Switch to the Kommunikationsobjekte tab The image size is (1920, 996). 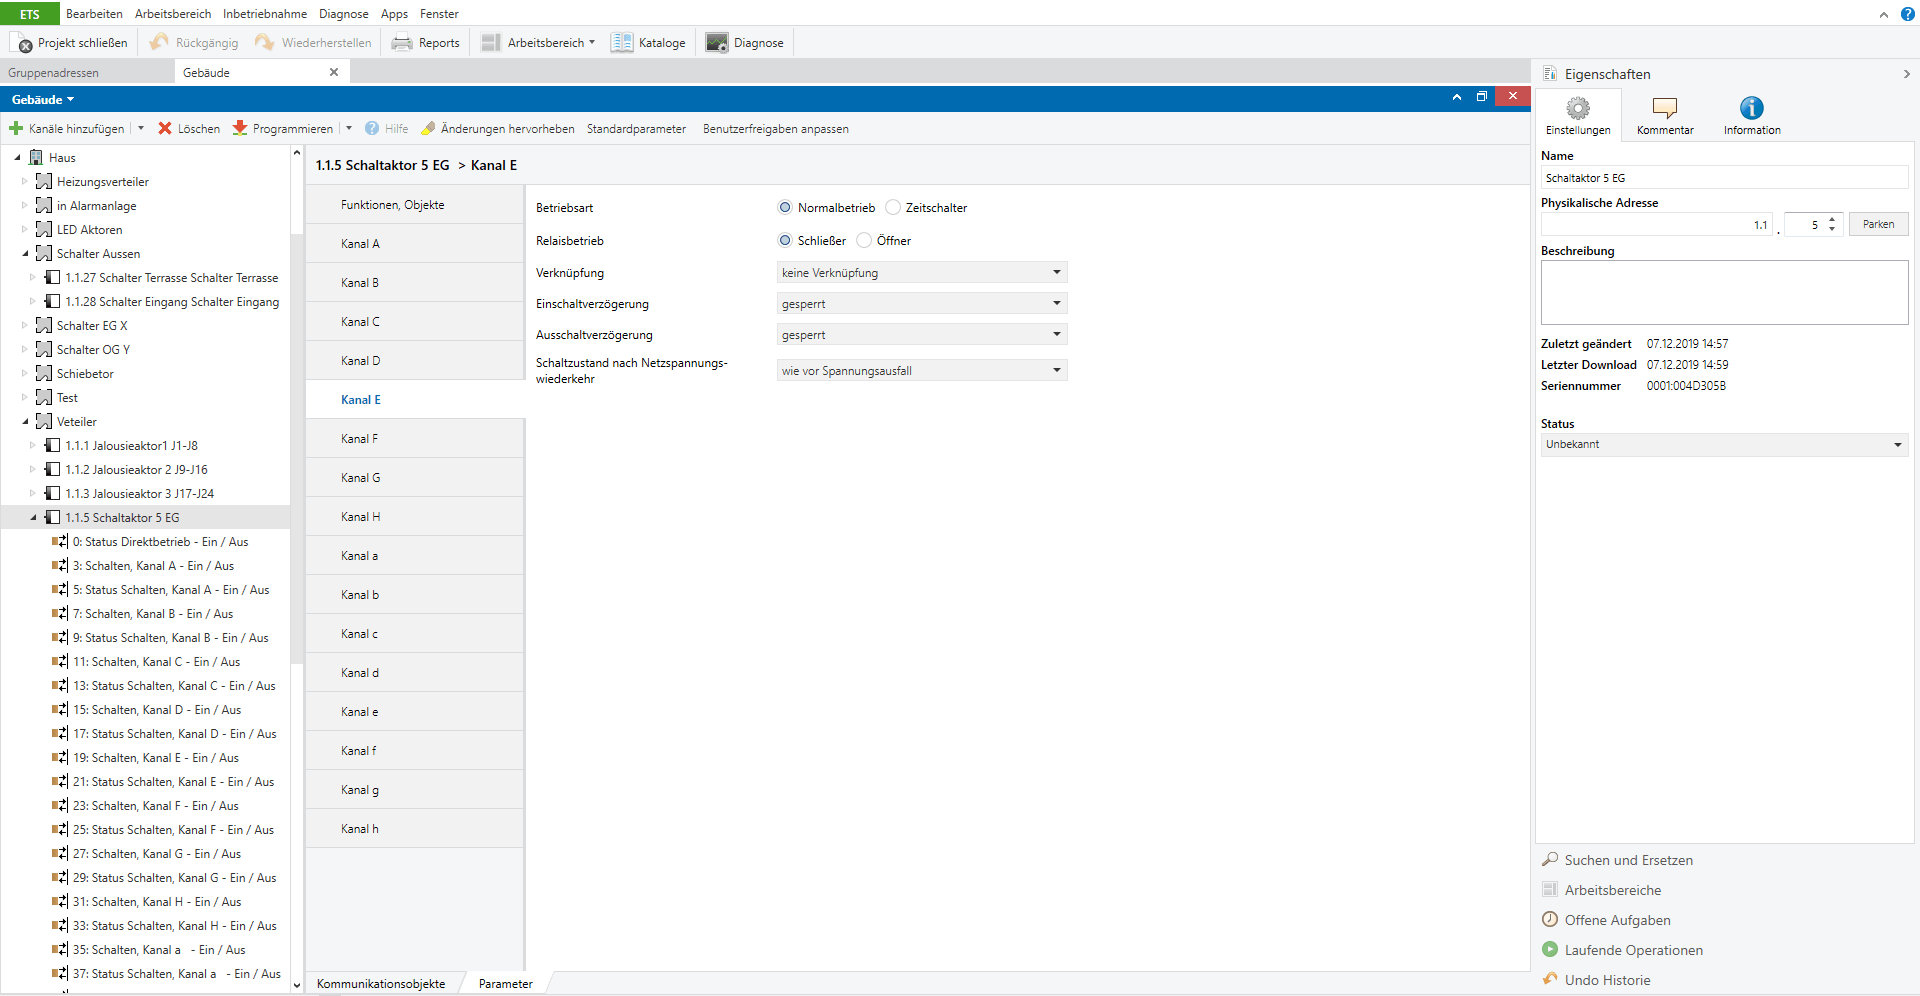[381, 984]
